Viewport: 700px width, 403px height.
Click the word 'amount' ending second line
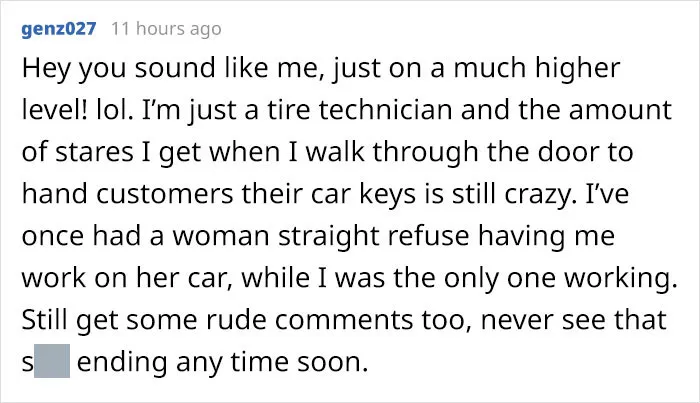[620, 111]
